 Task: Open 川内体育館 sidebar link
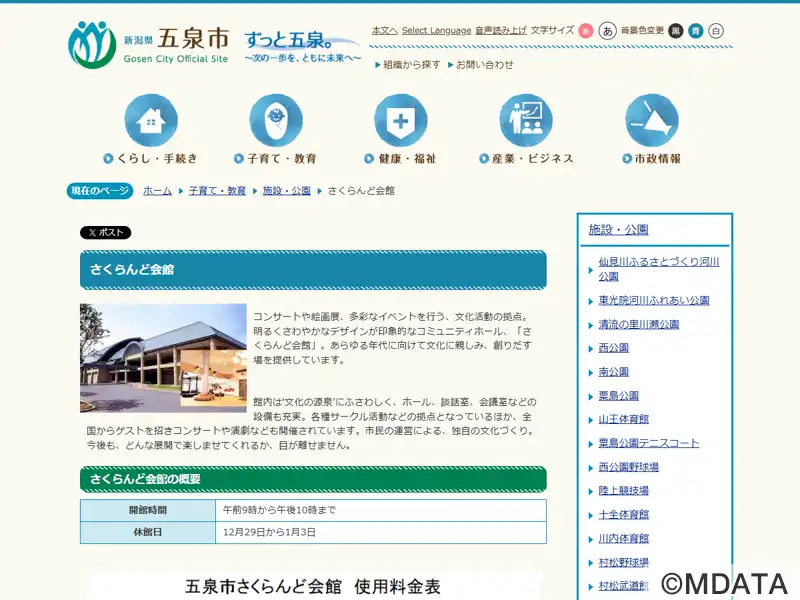[x=623, y=538]
